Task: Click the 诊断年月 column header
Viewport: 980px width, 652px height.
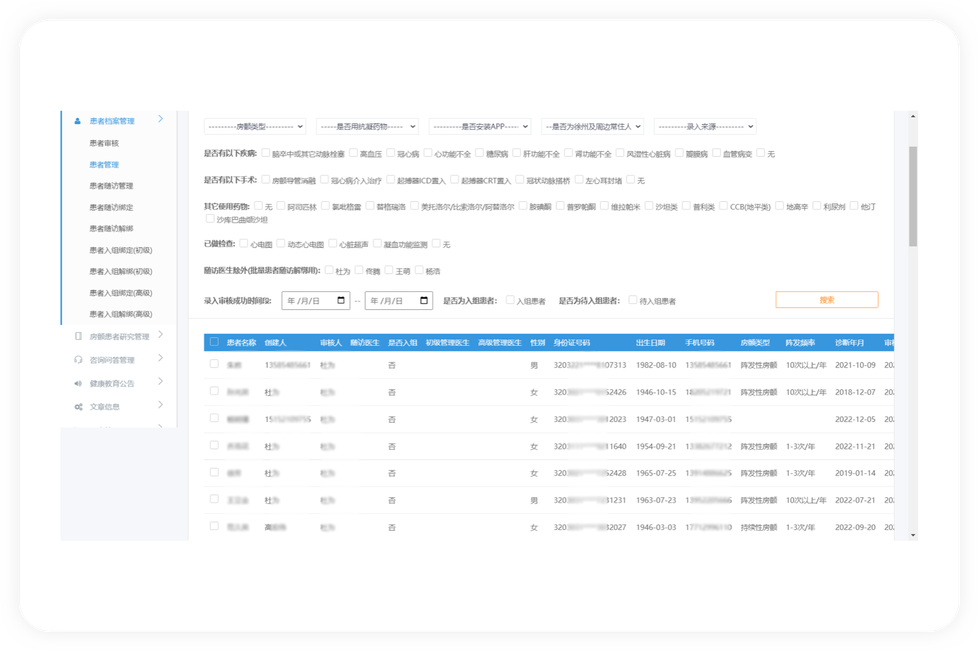Action: pyautogui.click(x=850, y=343)
